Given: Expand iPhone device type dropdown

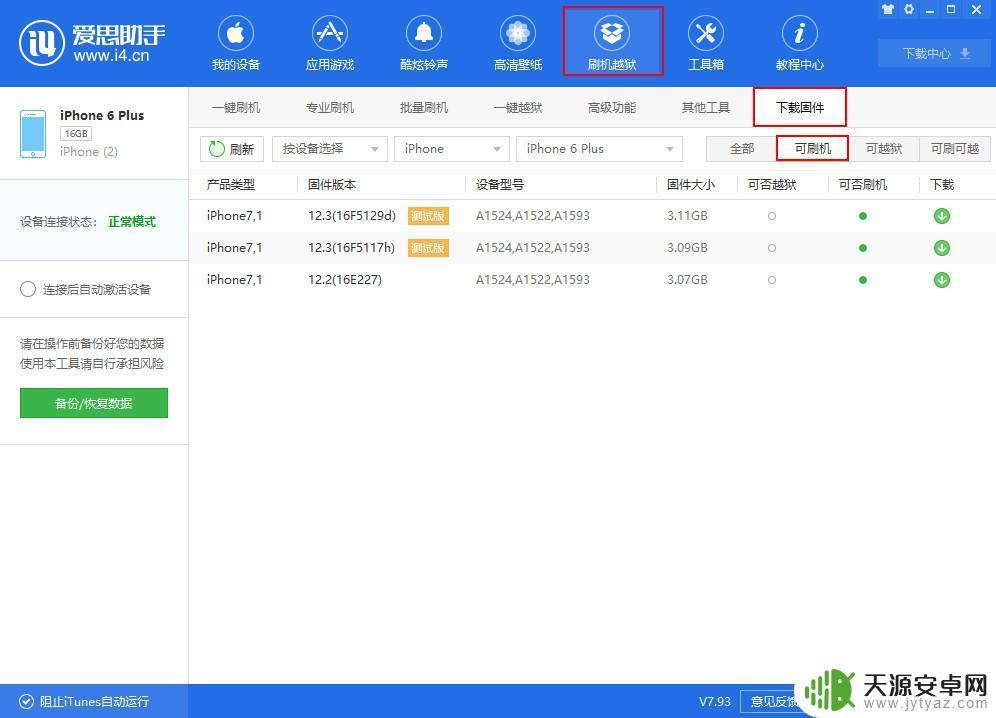Looking at the screenshot, I should coord(452,149).
